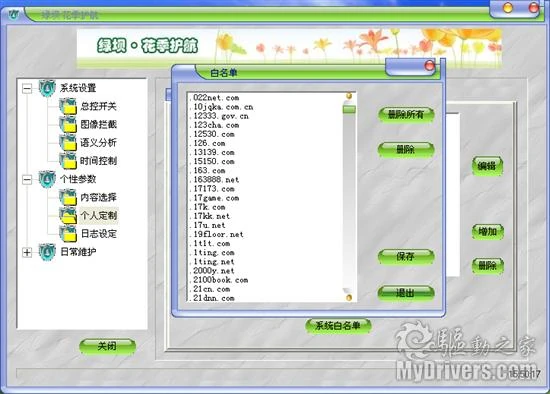550x394 pixels.
Task: Click the 内容选择 folder icon
Action: [68, 197]
